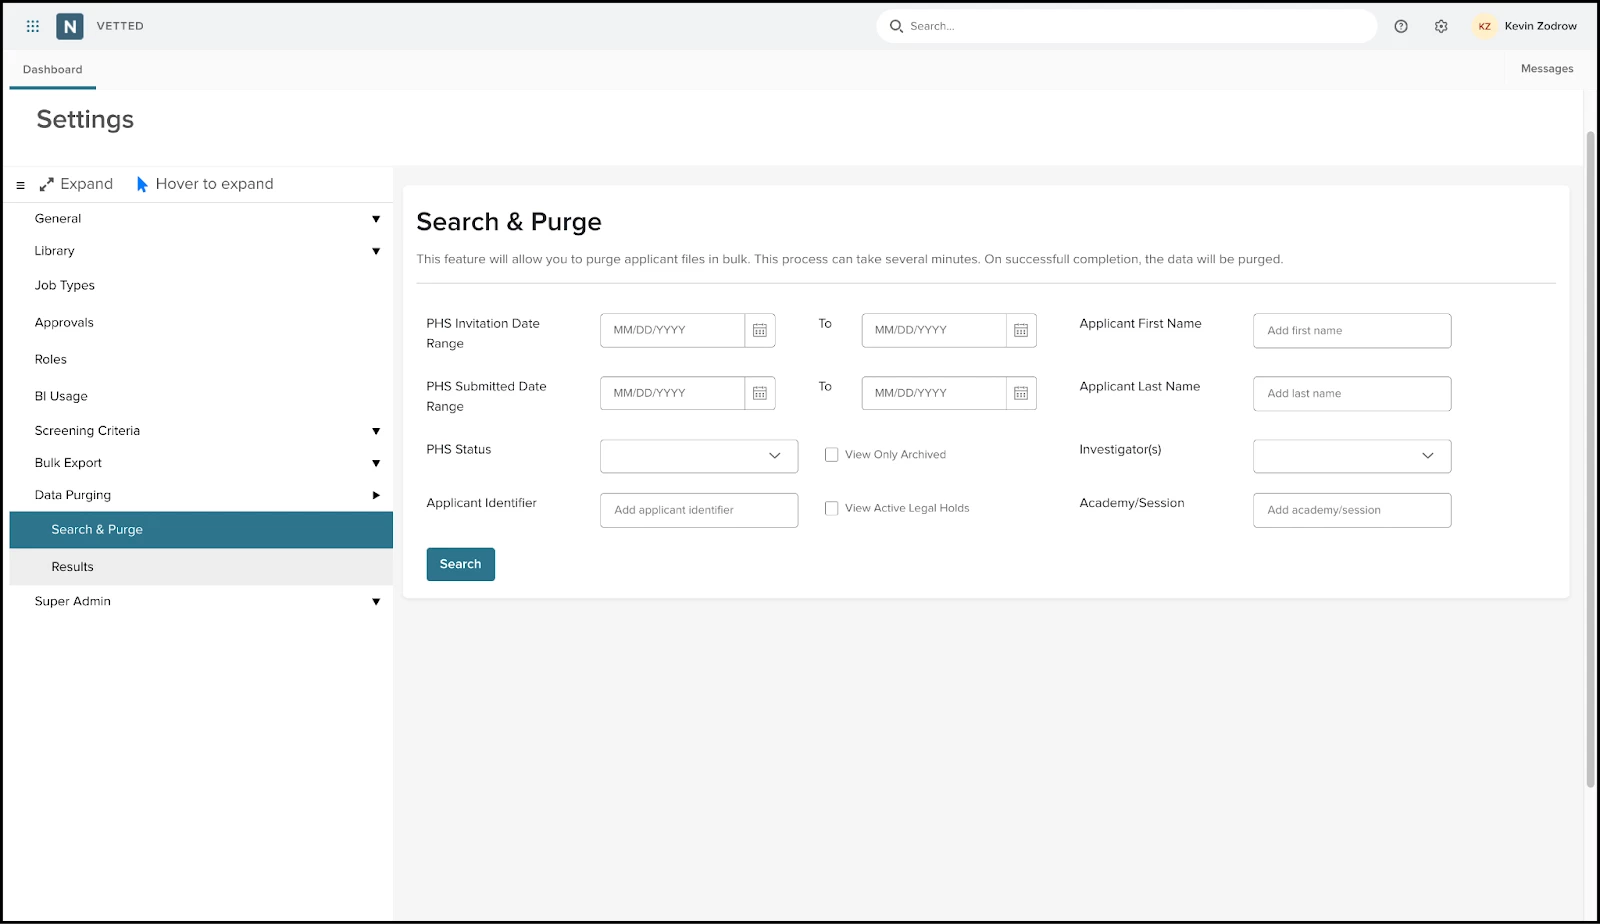Expand the Super Admin arrow
Screen dimensions: 1600x924
click(376, 601)
